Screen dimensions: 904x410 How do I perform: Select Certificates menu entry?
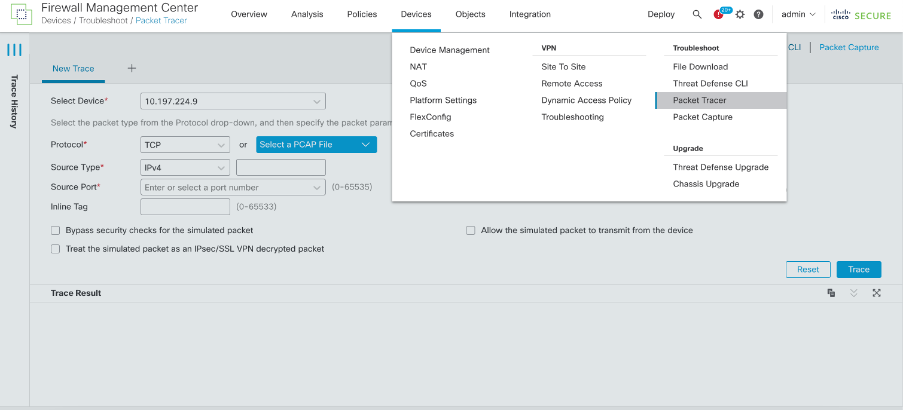click(432, 134)
